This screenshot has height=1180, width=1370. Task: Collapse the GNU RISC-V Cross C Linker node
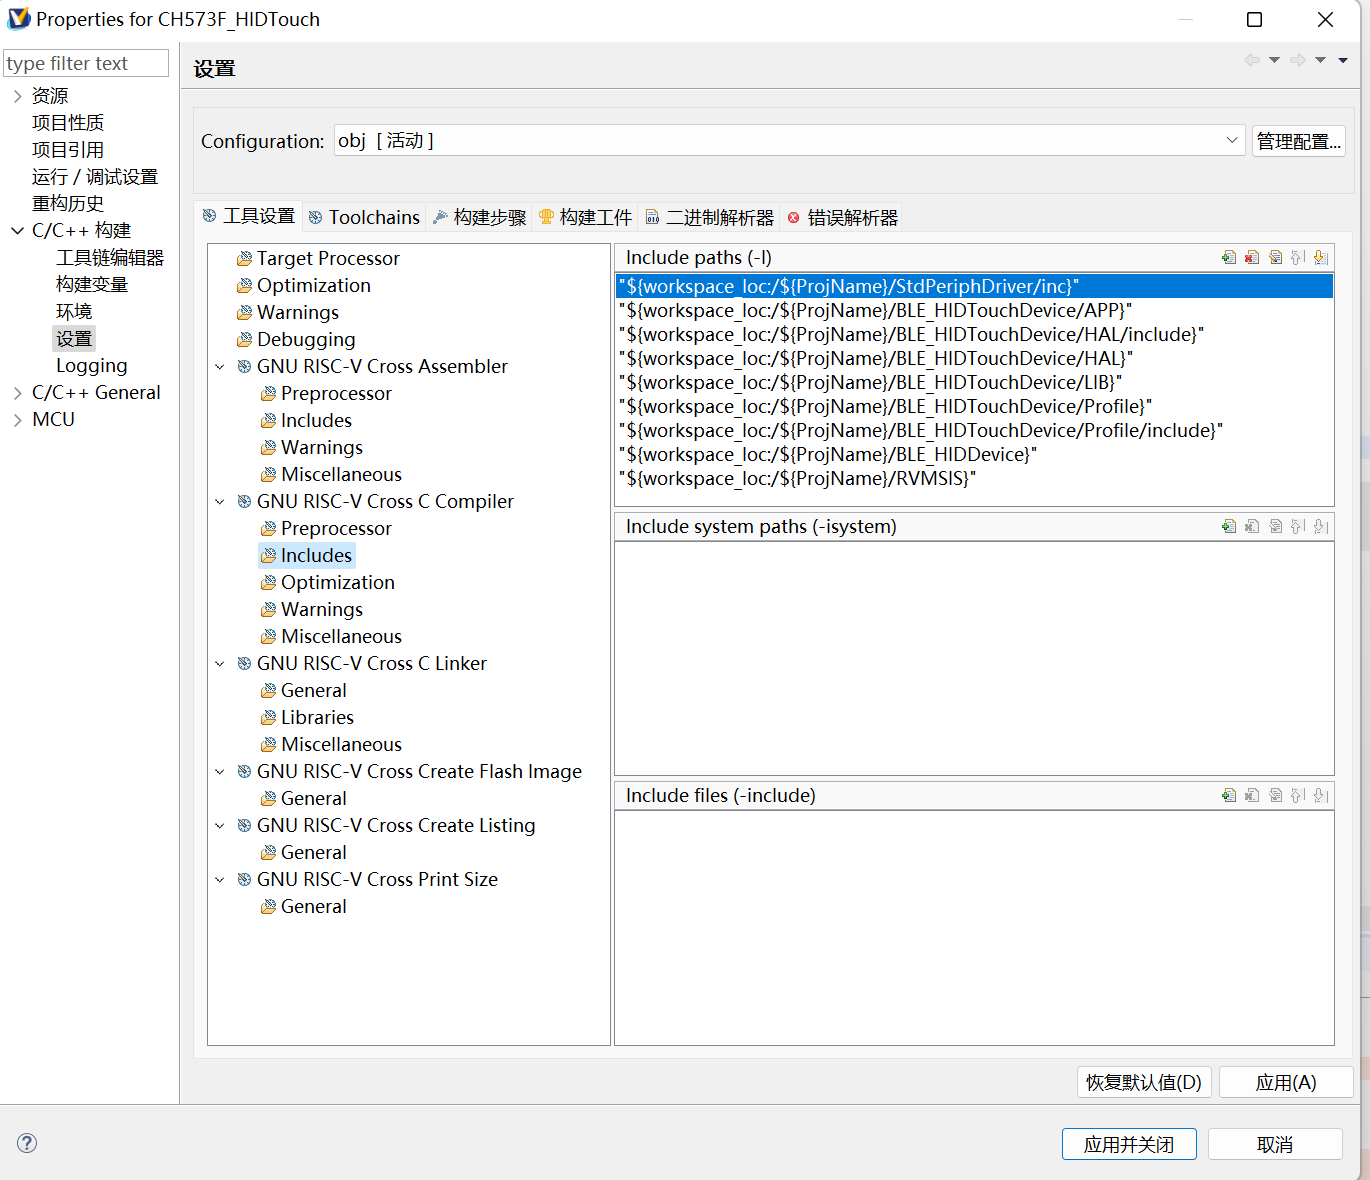[x=220, y=664]
